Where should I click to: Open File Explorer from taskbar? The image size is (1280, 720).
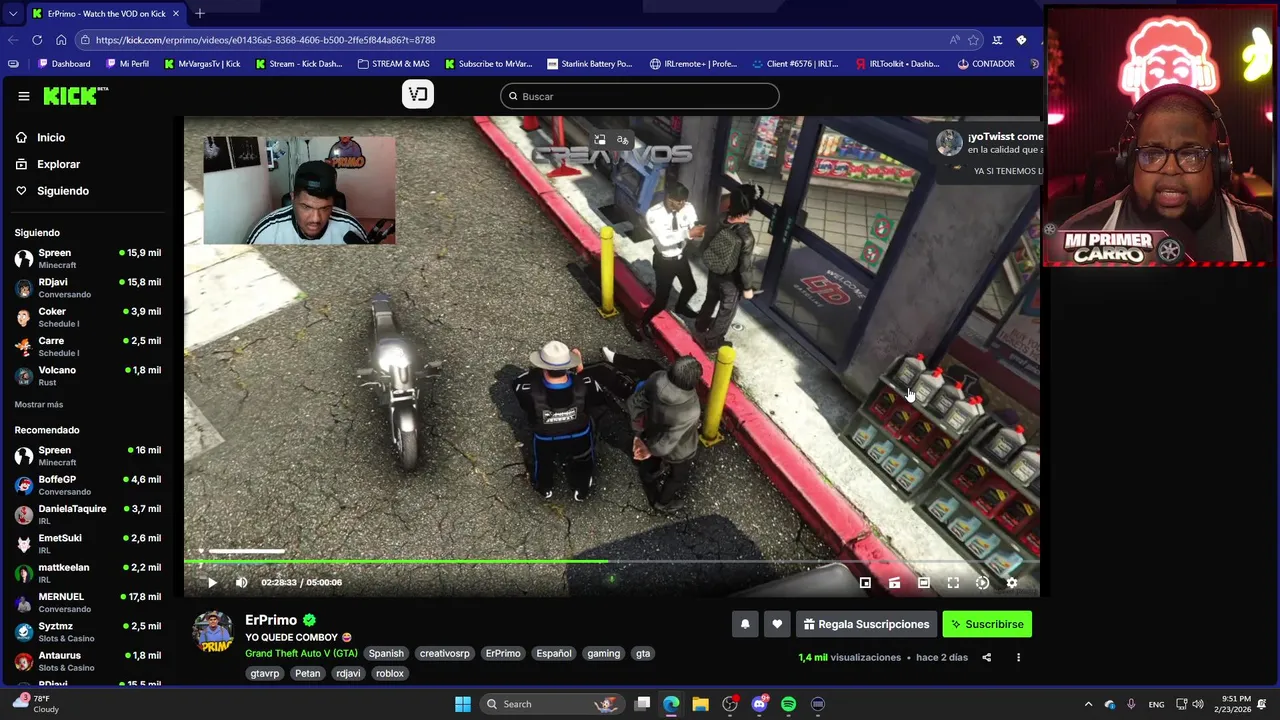tap(700, 704)
